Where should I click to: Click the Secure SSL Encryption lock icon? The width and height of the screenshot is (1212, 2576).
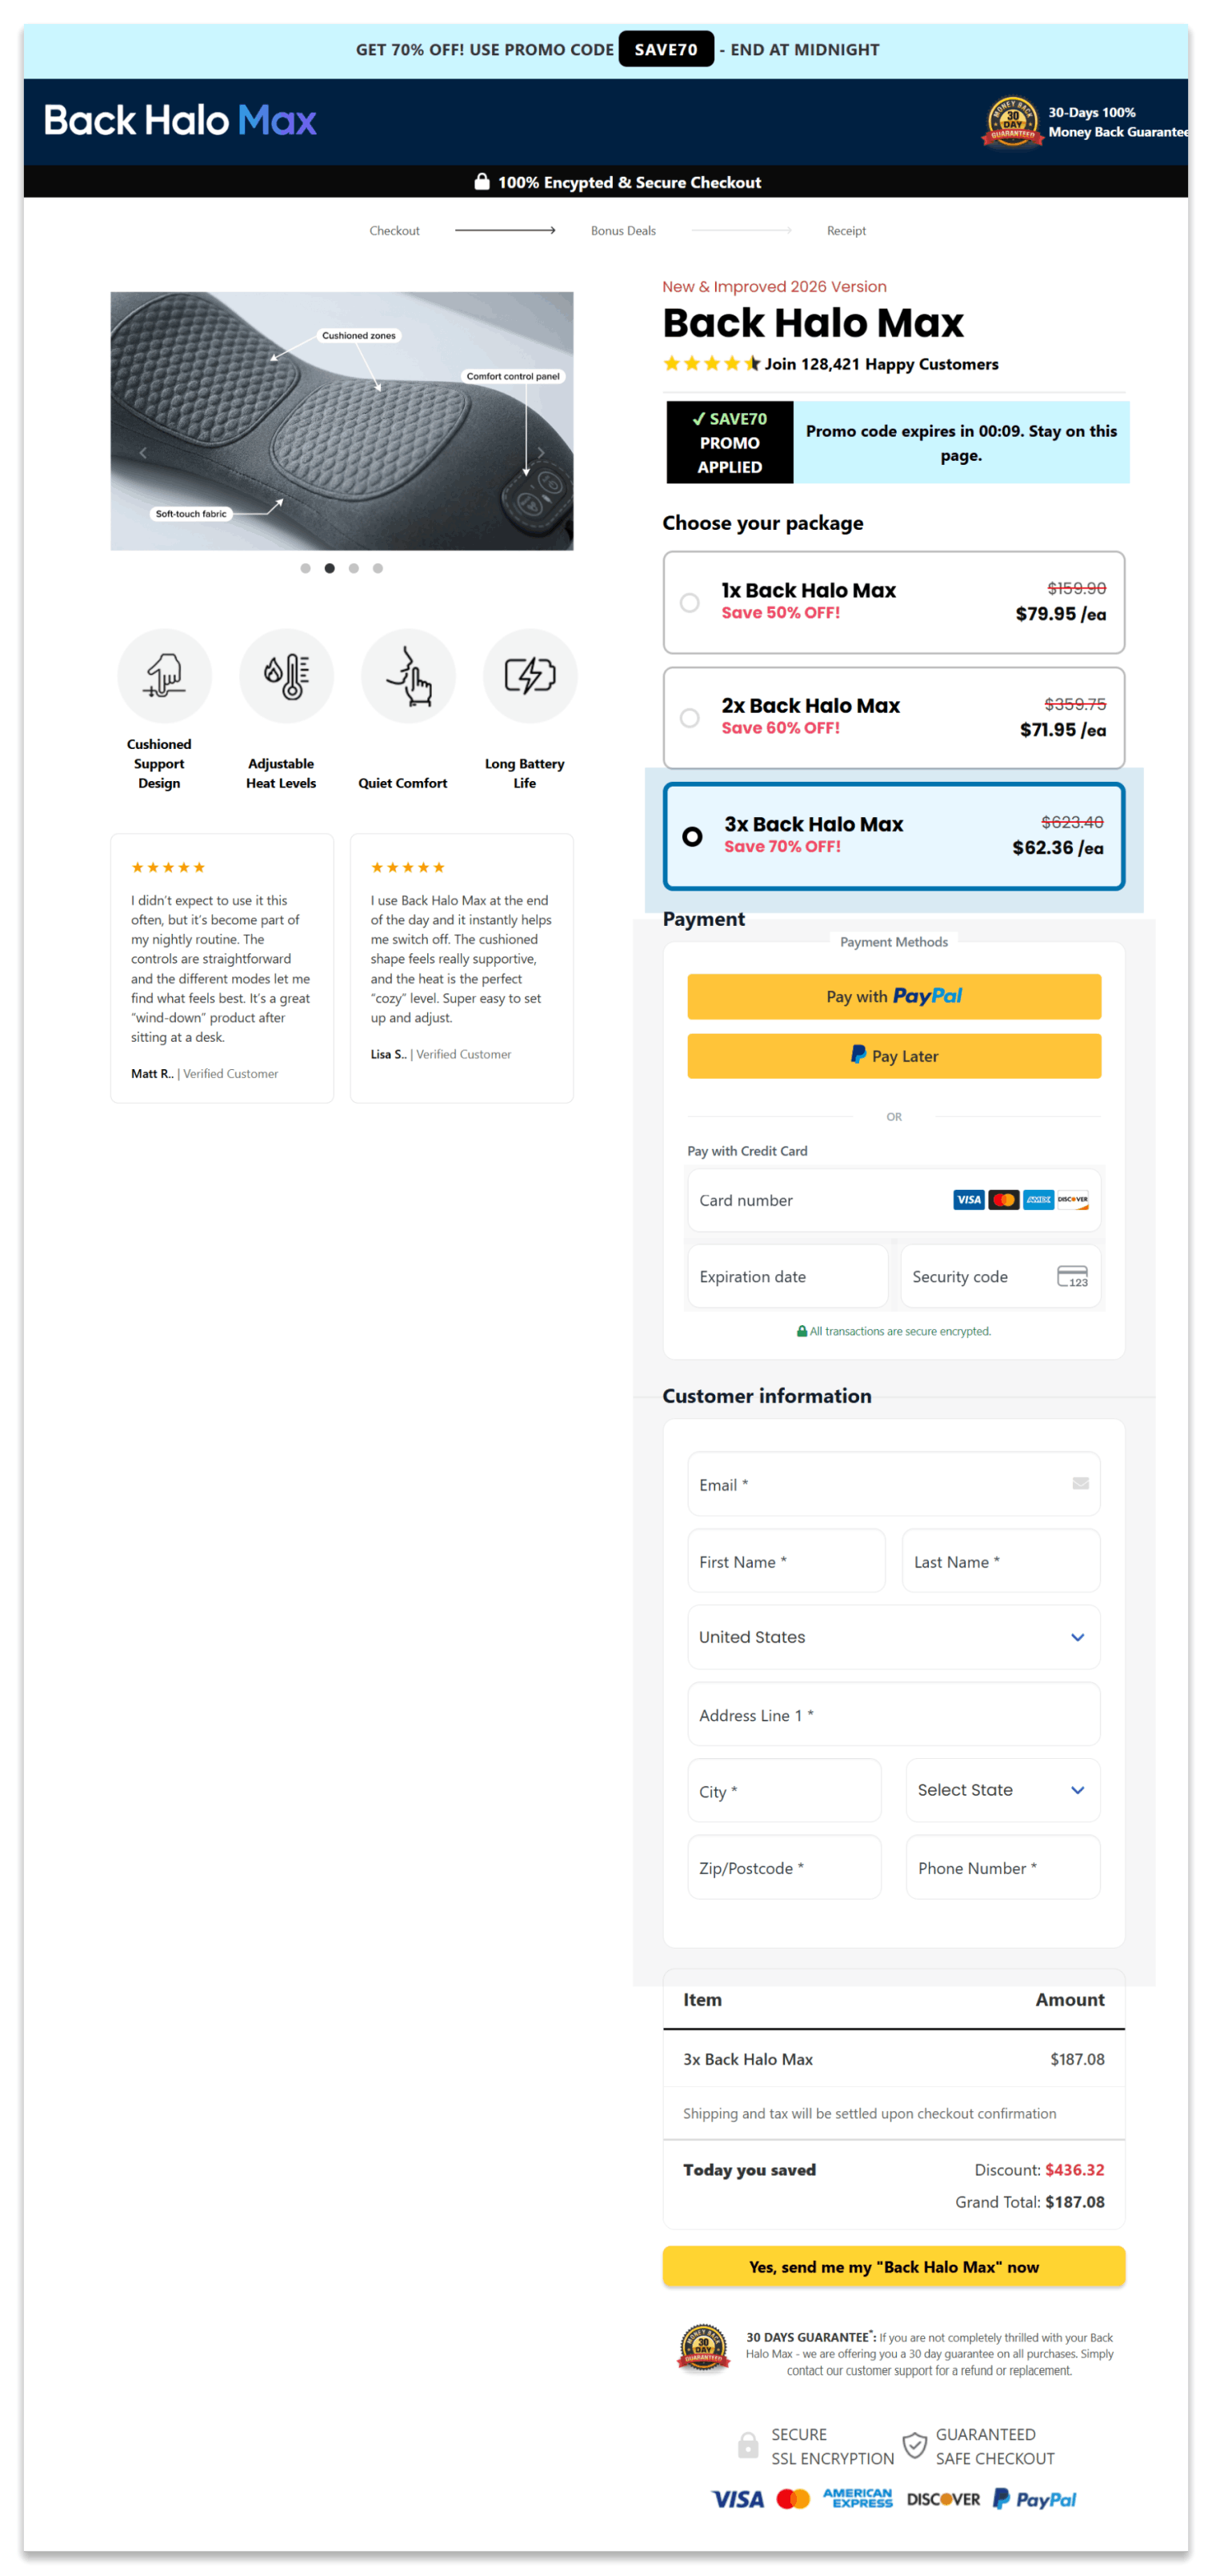point(747,2446)
